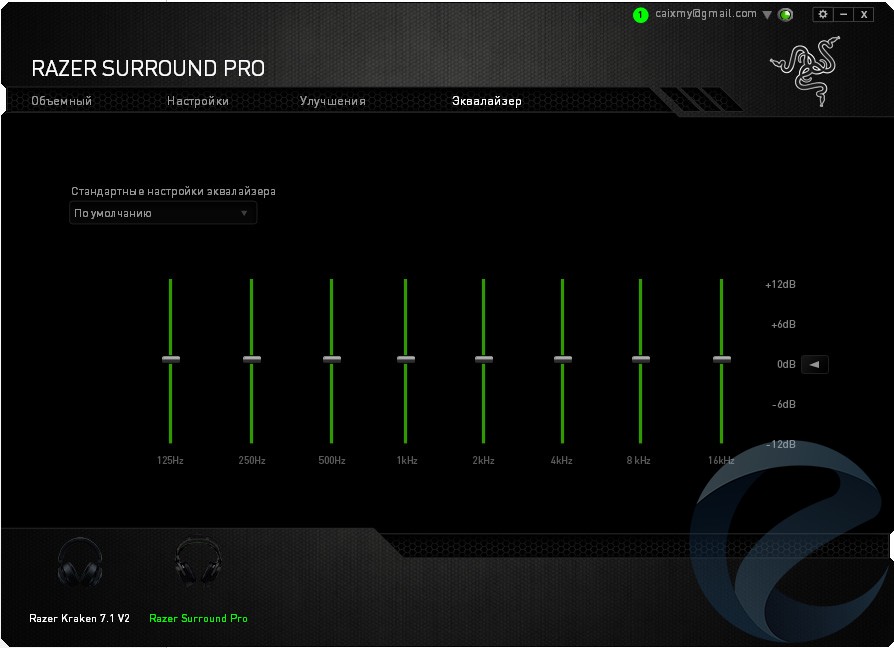Click the Razer Surround Pro device label
Viewport: 894px width, 648px height.
point(198,618)
